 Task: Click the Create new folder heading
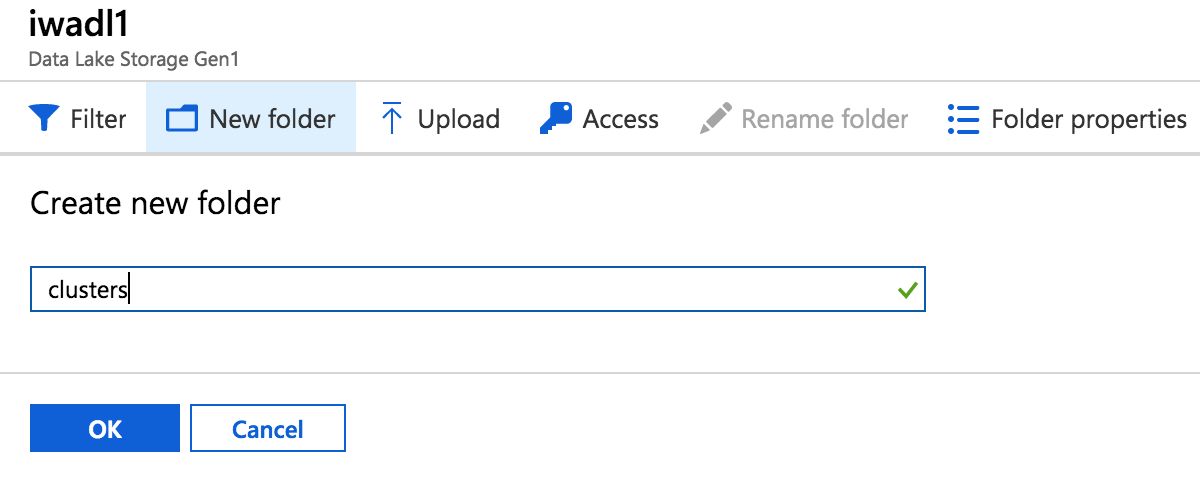(155, 203)
